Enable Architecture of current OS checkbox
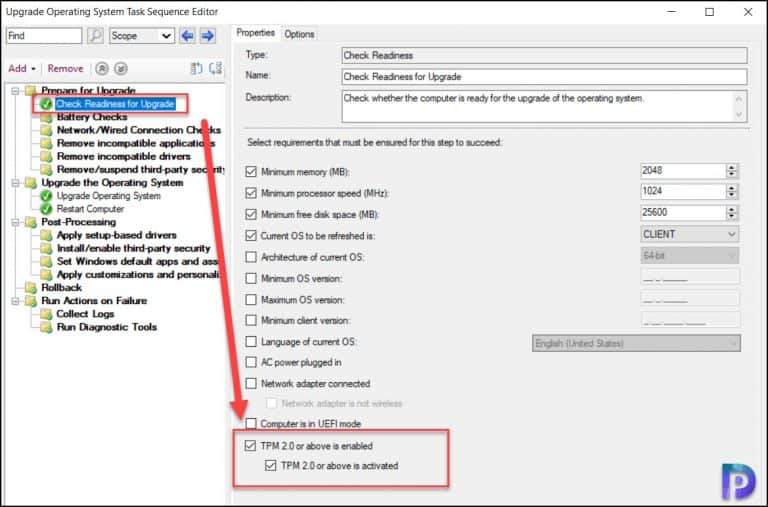The height and width of the screenshot is (507, 768). click(x=251, y=257)
